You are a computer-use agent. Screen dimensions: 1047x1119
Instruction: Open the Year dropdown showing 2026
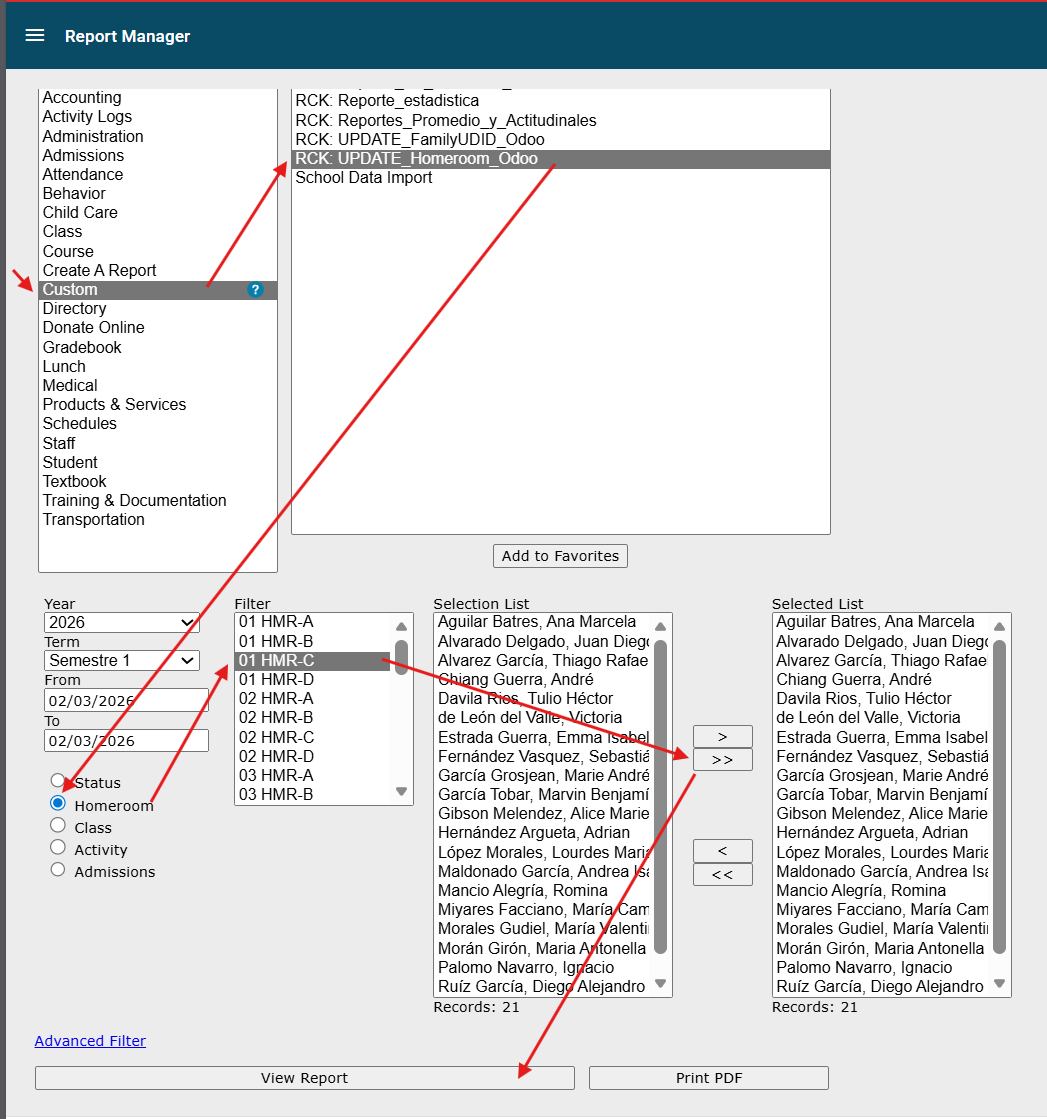[121, 623]
